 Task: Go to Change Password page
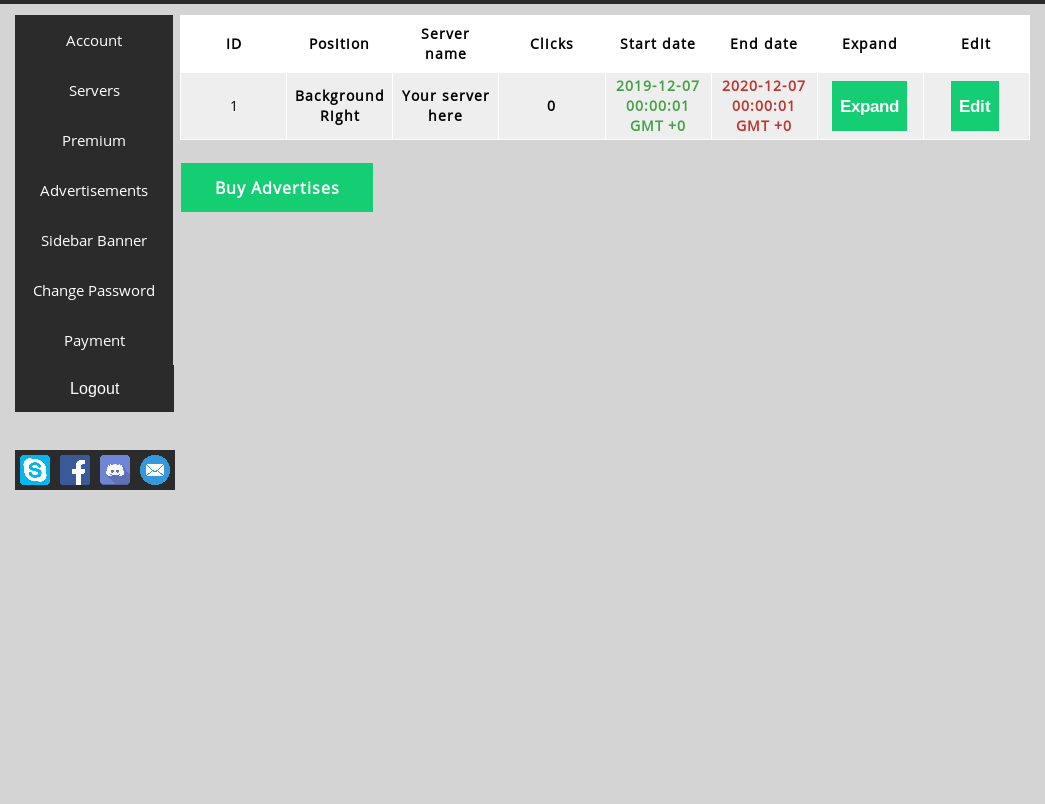tap(94, 291)
